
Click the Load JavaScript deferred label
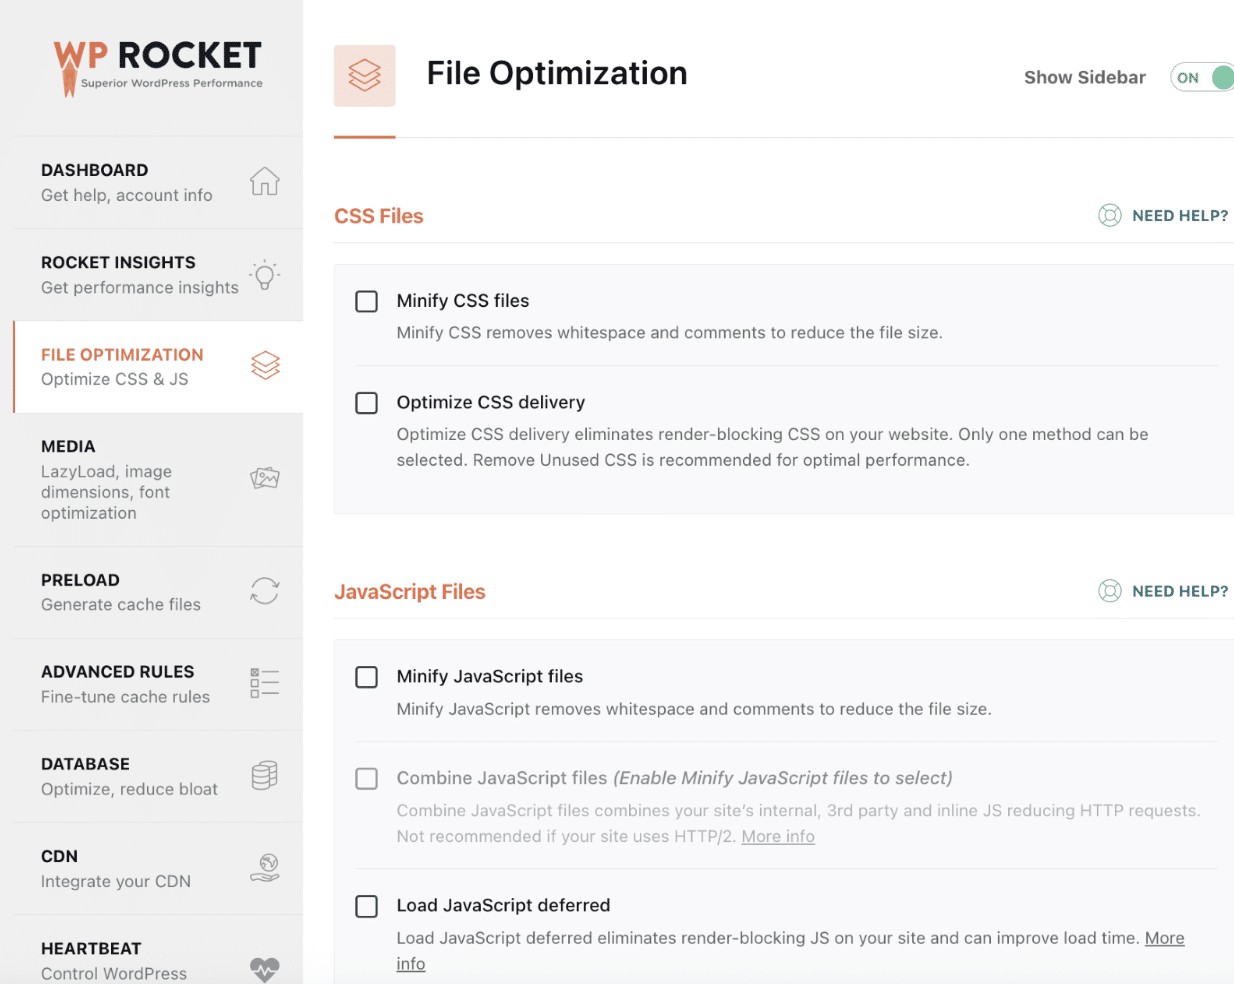click(503, 906)
